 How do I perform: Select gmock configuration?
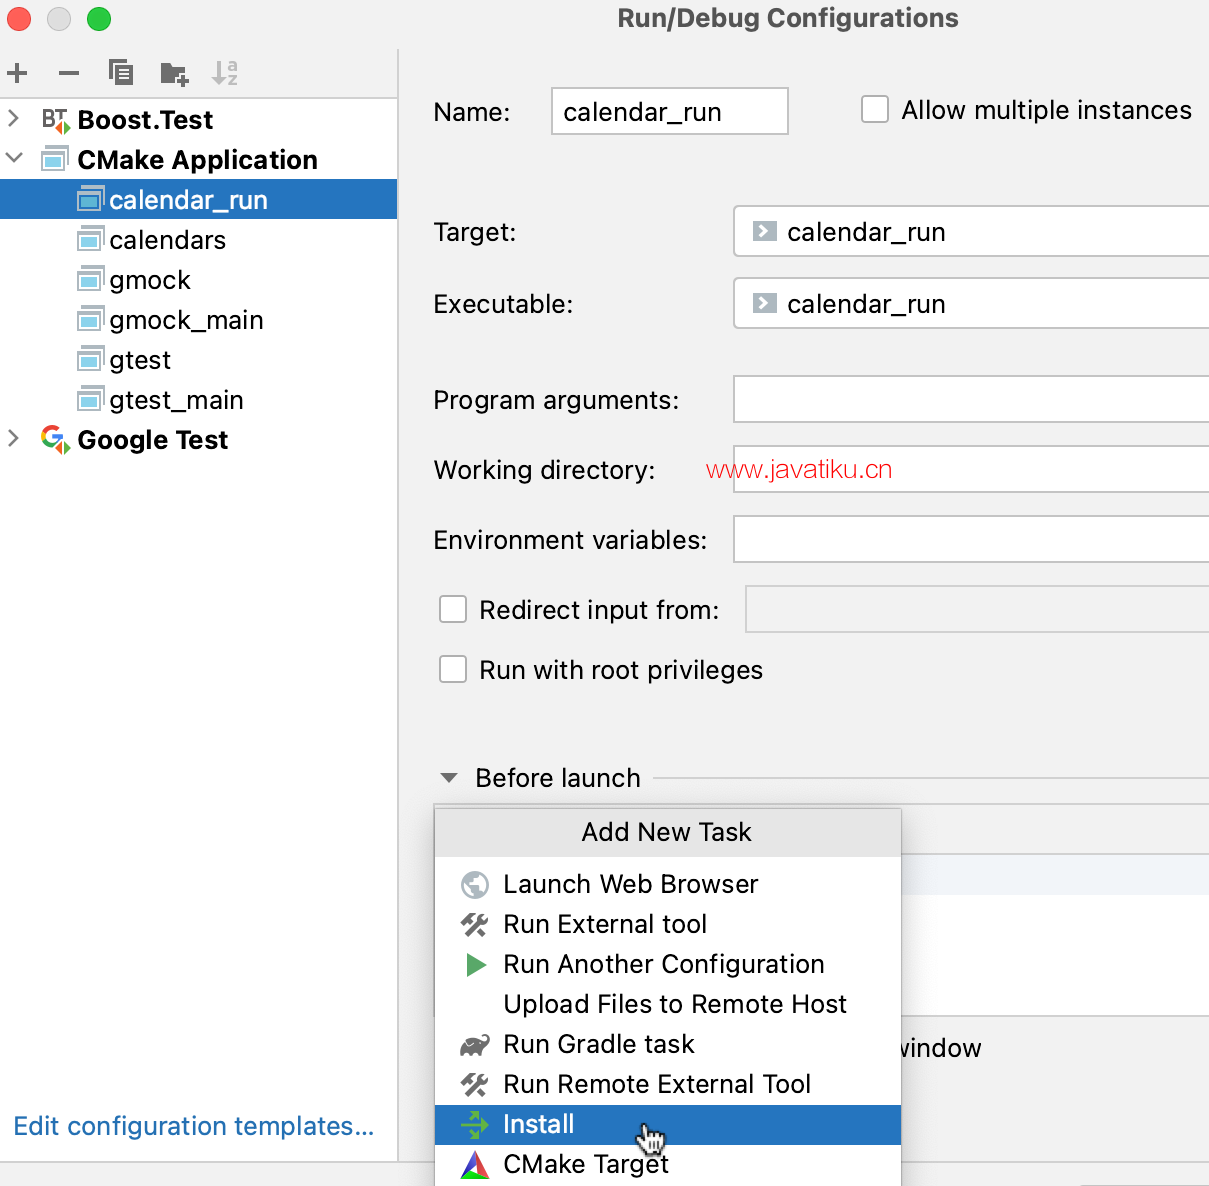tap(198, 280)
